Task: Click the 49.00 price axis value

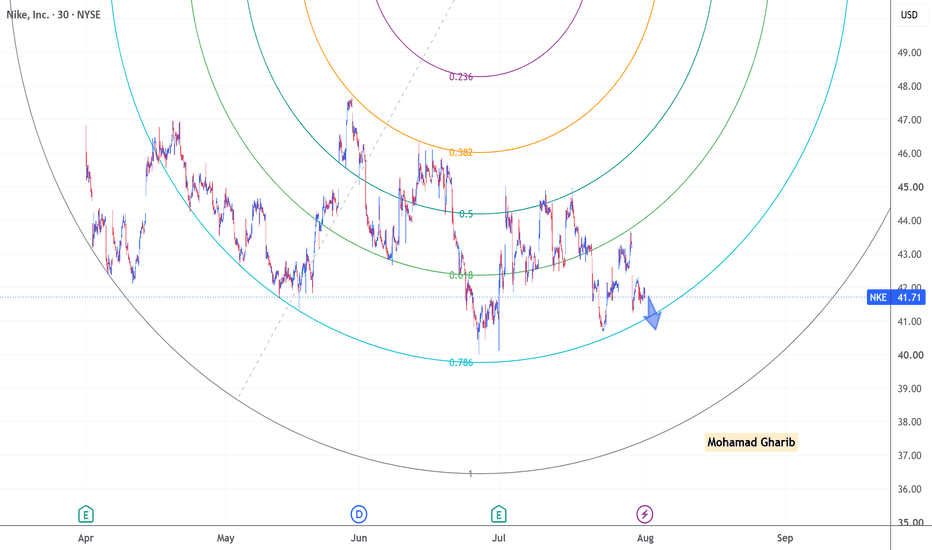Action: pyautogui.click(x=909, y=53)
